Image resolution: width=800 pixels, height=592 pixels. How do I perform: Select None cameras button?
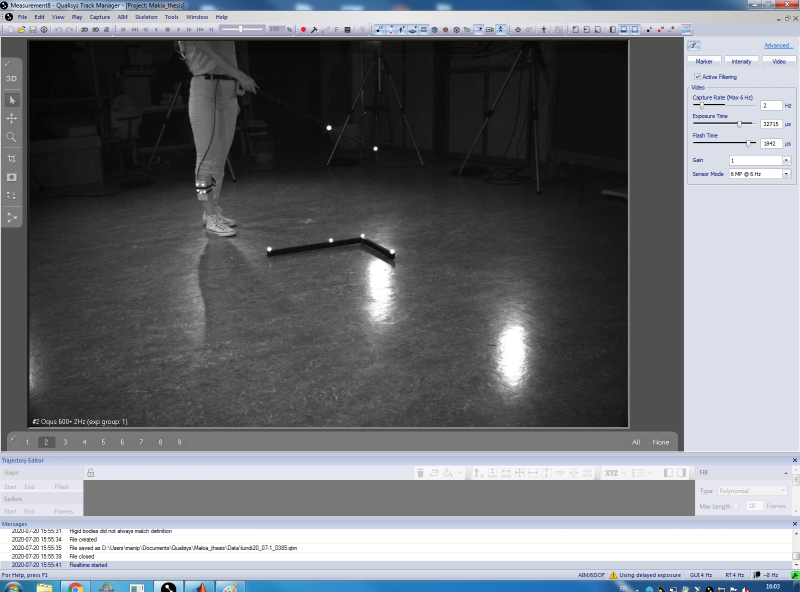(661, 442)
